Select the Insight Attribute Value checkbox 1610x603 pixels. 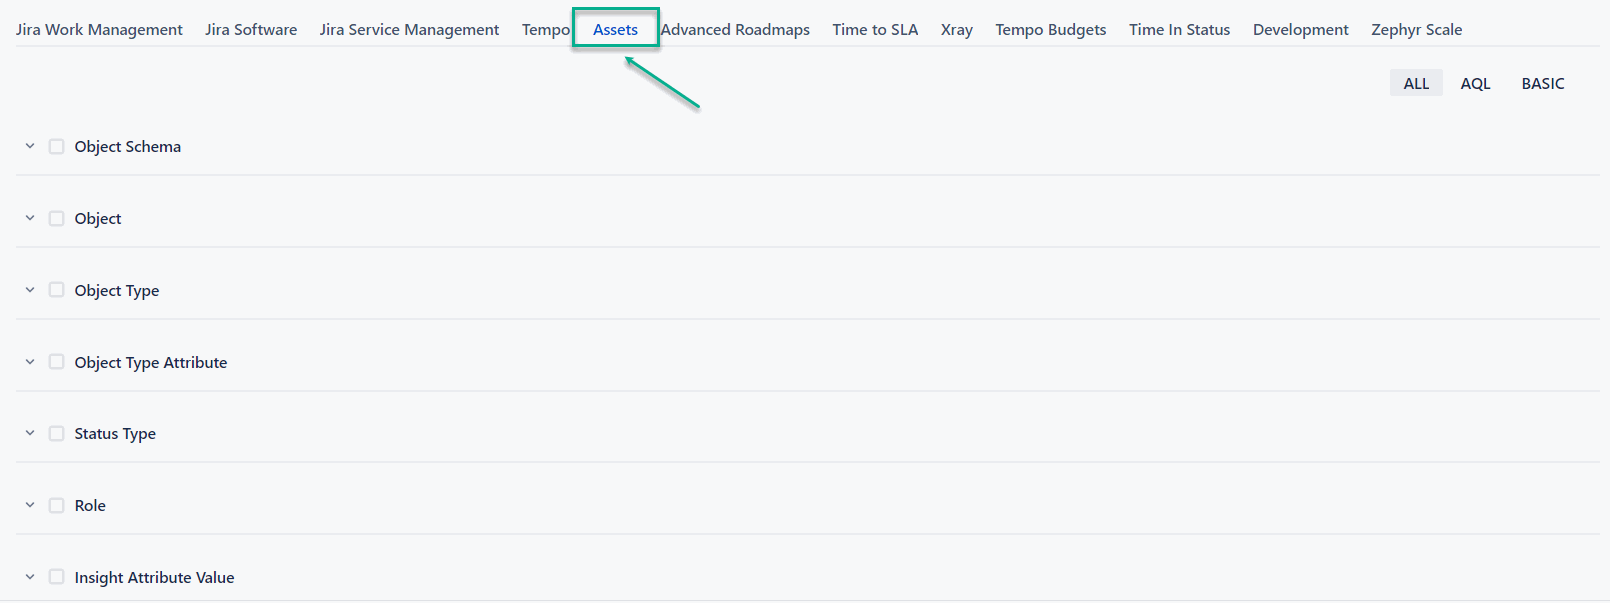pos(57,577)
